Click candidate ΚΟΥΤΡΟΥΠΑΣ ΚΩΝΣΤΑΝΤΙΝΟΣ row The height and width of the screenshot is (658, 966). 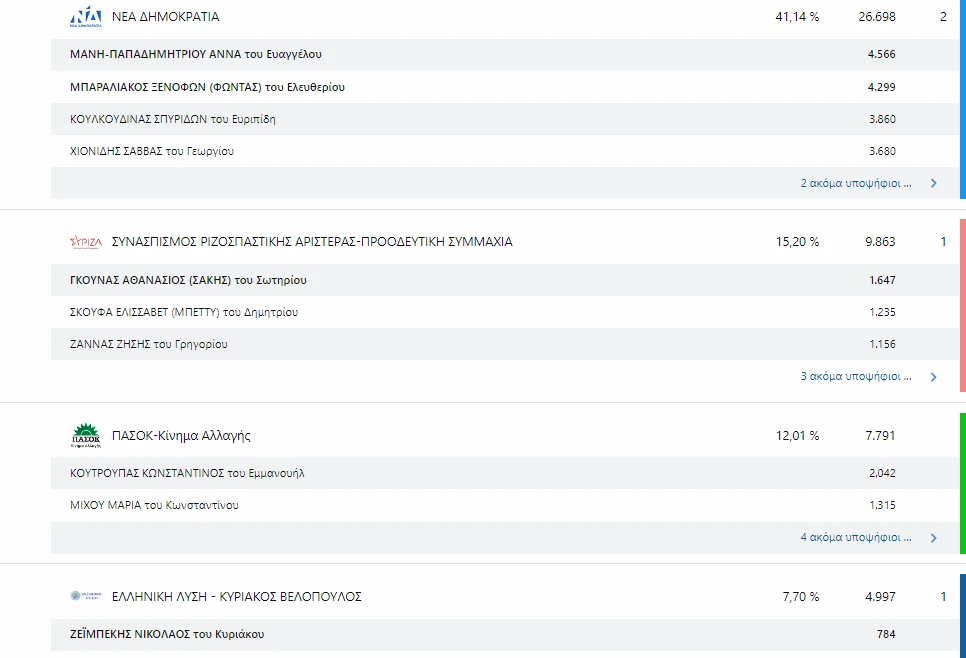[x=187, y=473]
